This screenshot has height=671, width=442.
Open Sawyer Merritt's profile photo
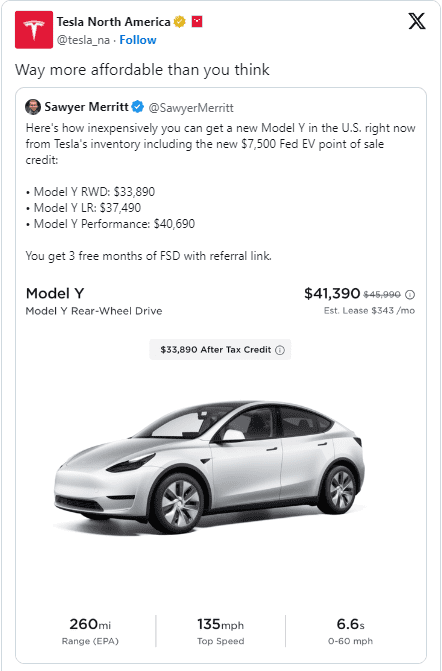(x=33, y=107)
